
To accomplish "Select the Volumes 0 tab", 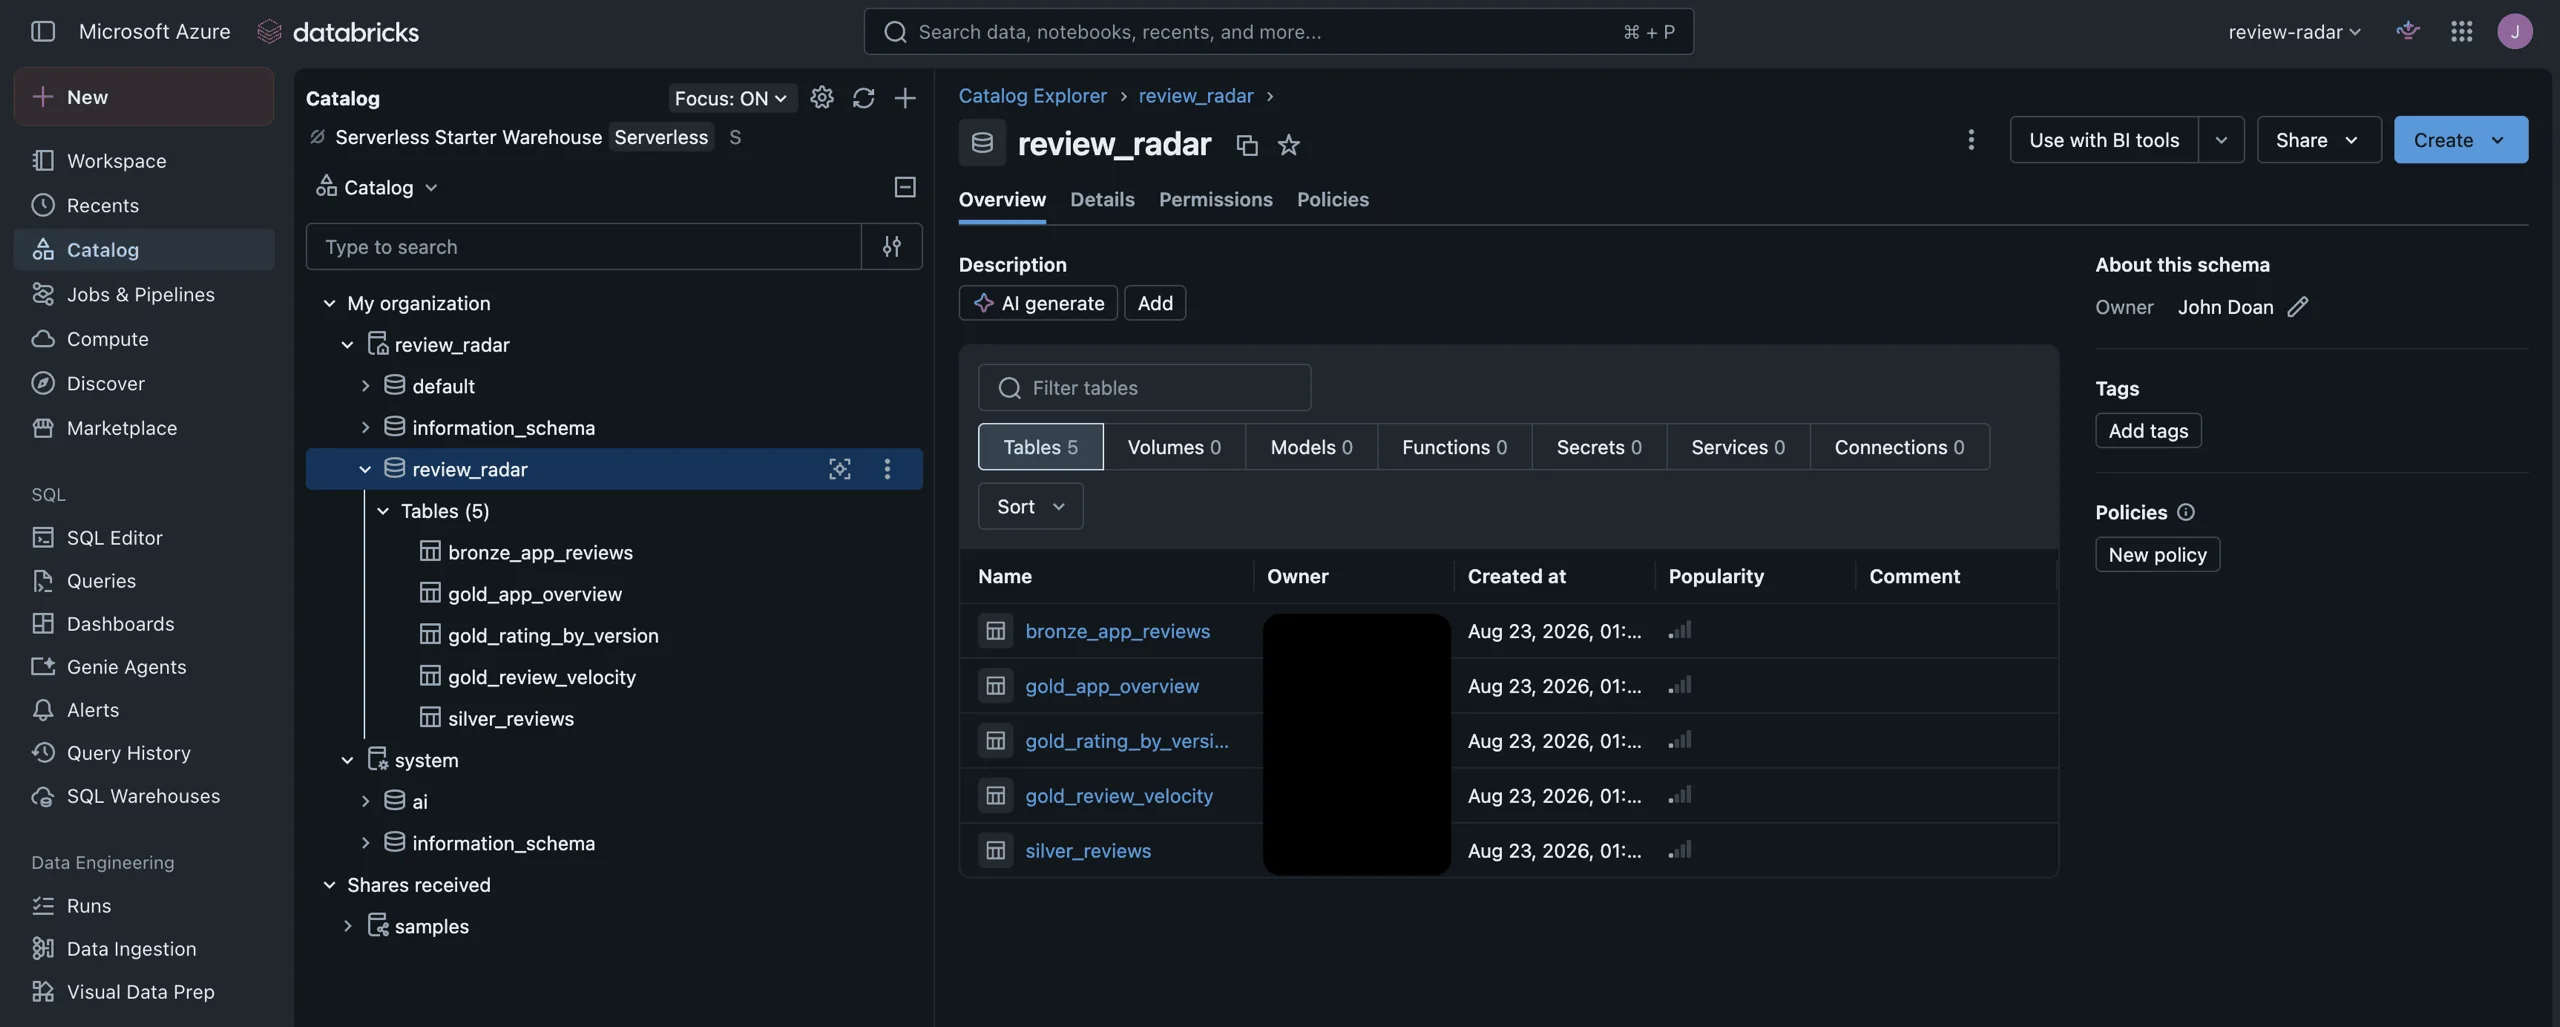I will click(x=1174, y=447).
